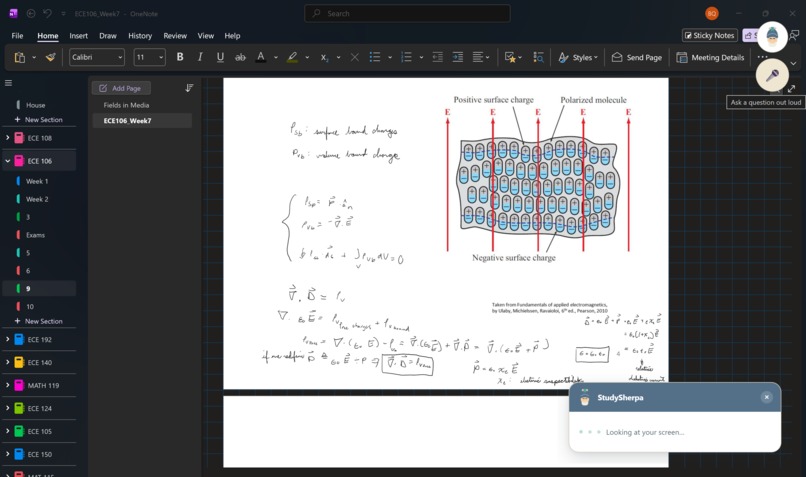The image size is (806, 477).
Task: Decrease indent of the paragraph
Action: 437,57
